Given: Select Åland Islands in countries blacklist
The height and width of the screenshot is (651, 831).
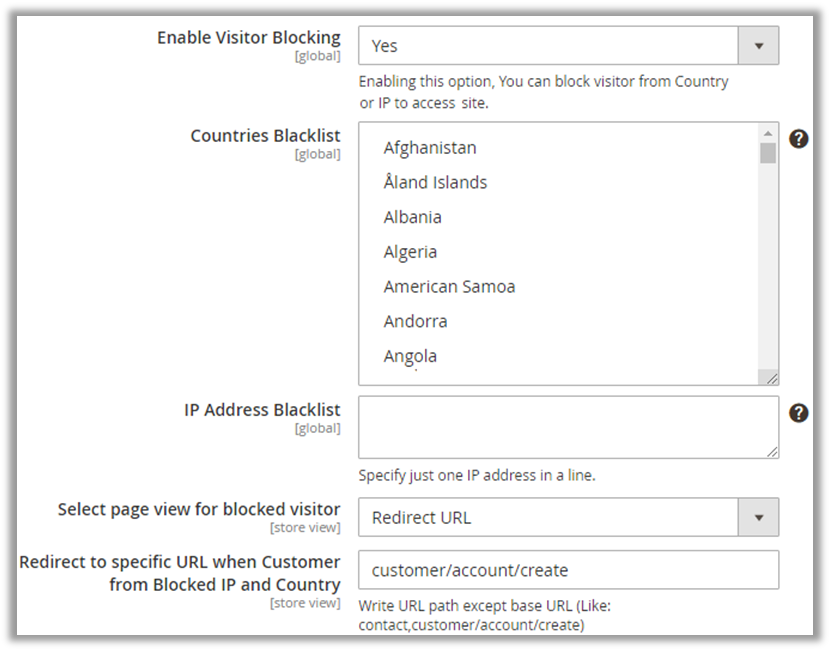Looking at the screenshot, I should [435, 183].
